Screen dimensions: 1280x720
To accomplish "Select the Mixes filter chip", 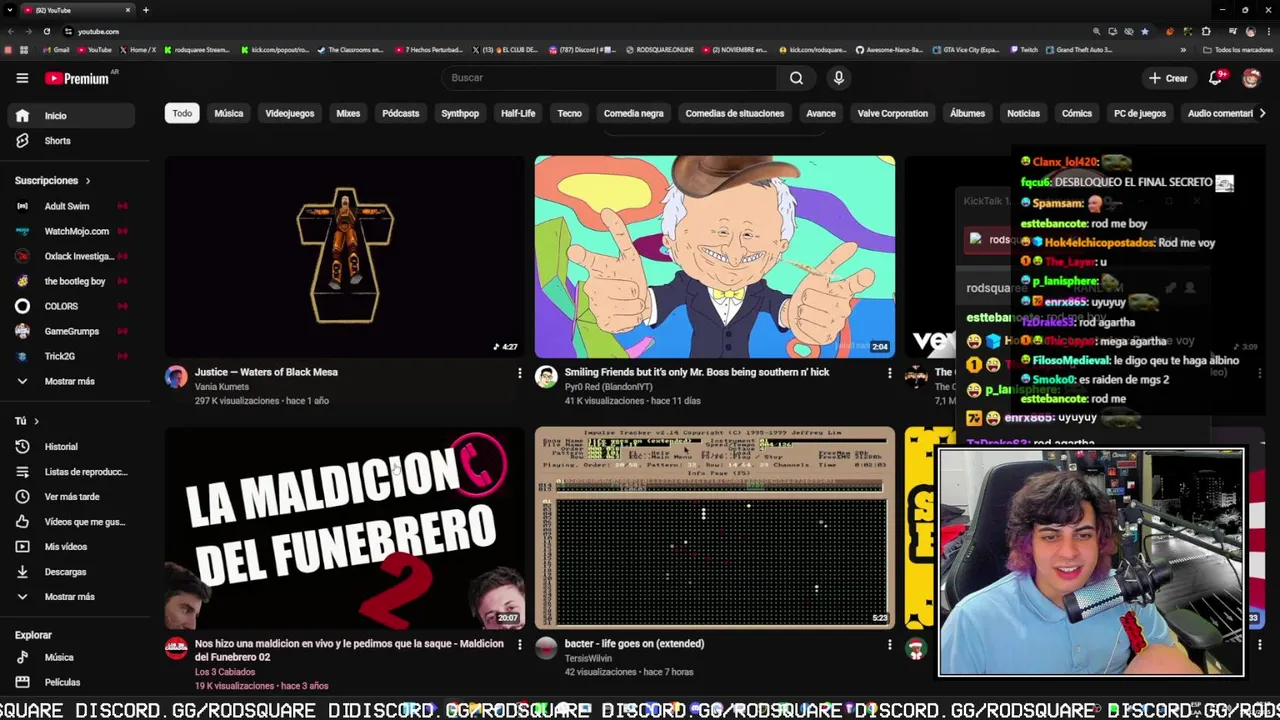I will [x=348, y=113].
